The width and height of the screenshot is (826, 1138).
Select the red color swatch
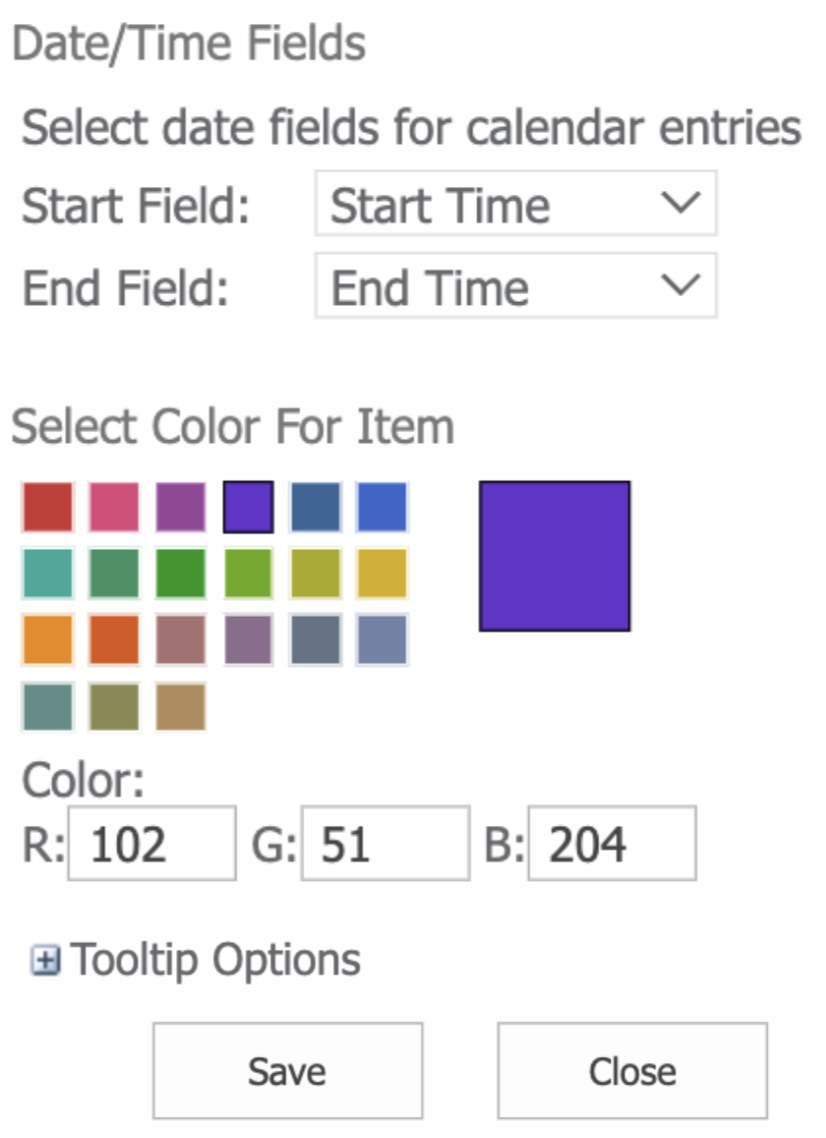[48, 507]
